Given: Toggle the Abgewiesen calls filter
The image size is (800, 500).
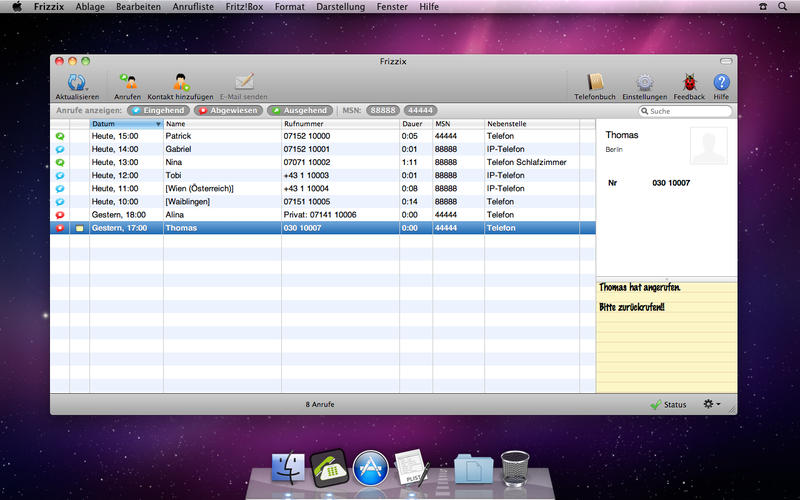Looking at the screenshot, I should coord(228,110).
